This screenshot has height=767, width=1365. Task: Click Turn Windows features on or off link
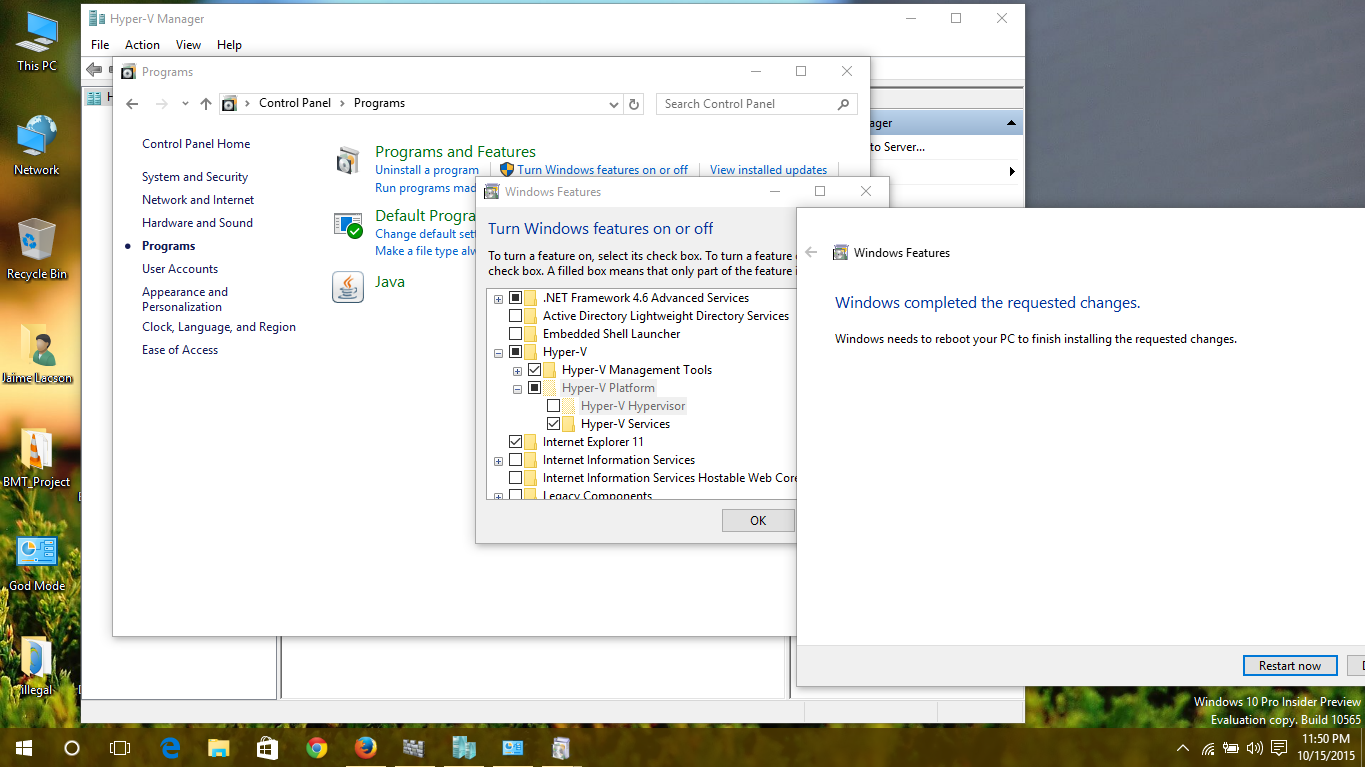pos(602,170)
